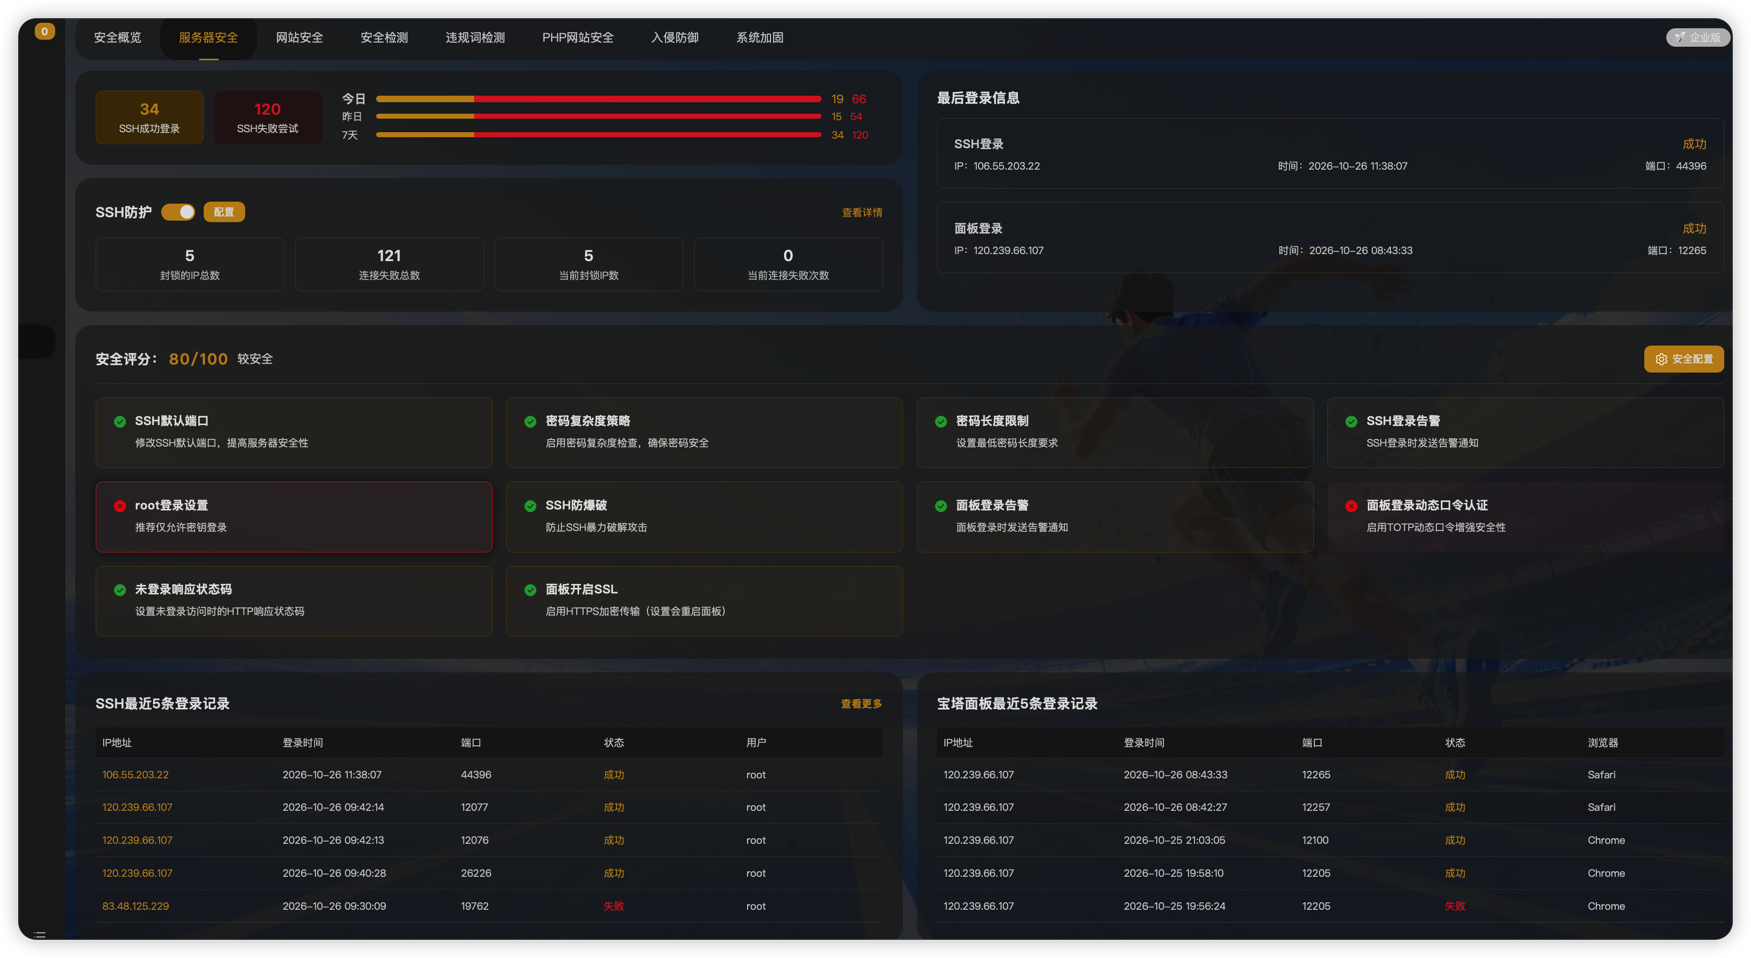1751x958 pixels.
Task: Click the sidebar menu icon at bottom-left
Action: coord(40,935)
